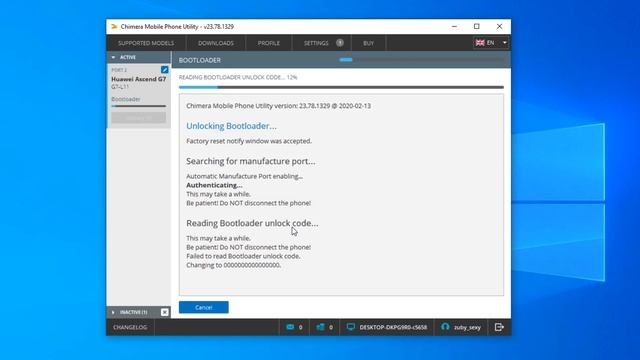Click the zuby_sexy username
Image resolution: width=640 pixels, height=360 pixels.
pyautogui.click(x=467, y=327)
